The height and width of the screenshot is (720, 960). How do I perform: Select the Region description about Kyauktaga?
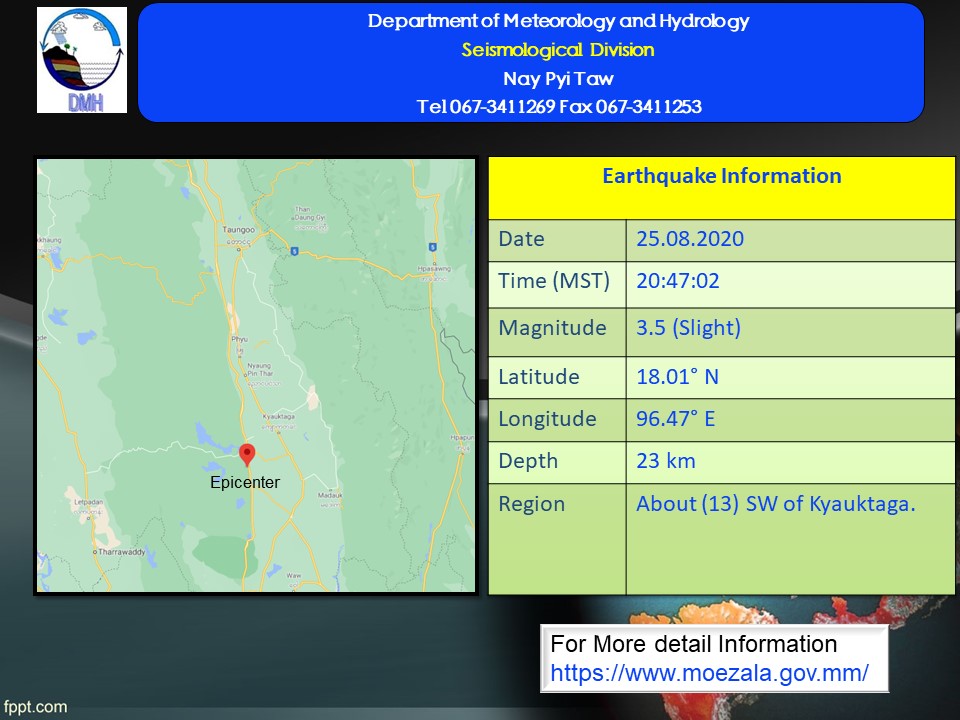click(775, 504)
